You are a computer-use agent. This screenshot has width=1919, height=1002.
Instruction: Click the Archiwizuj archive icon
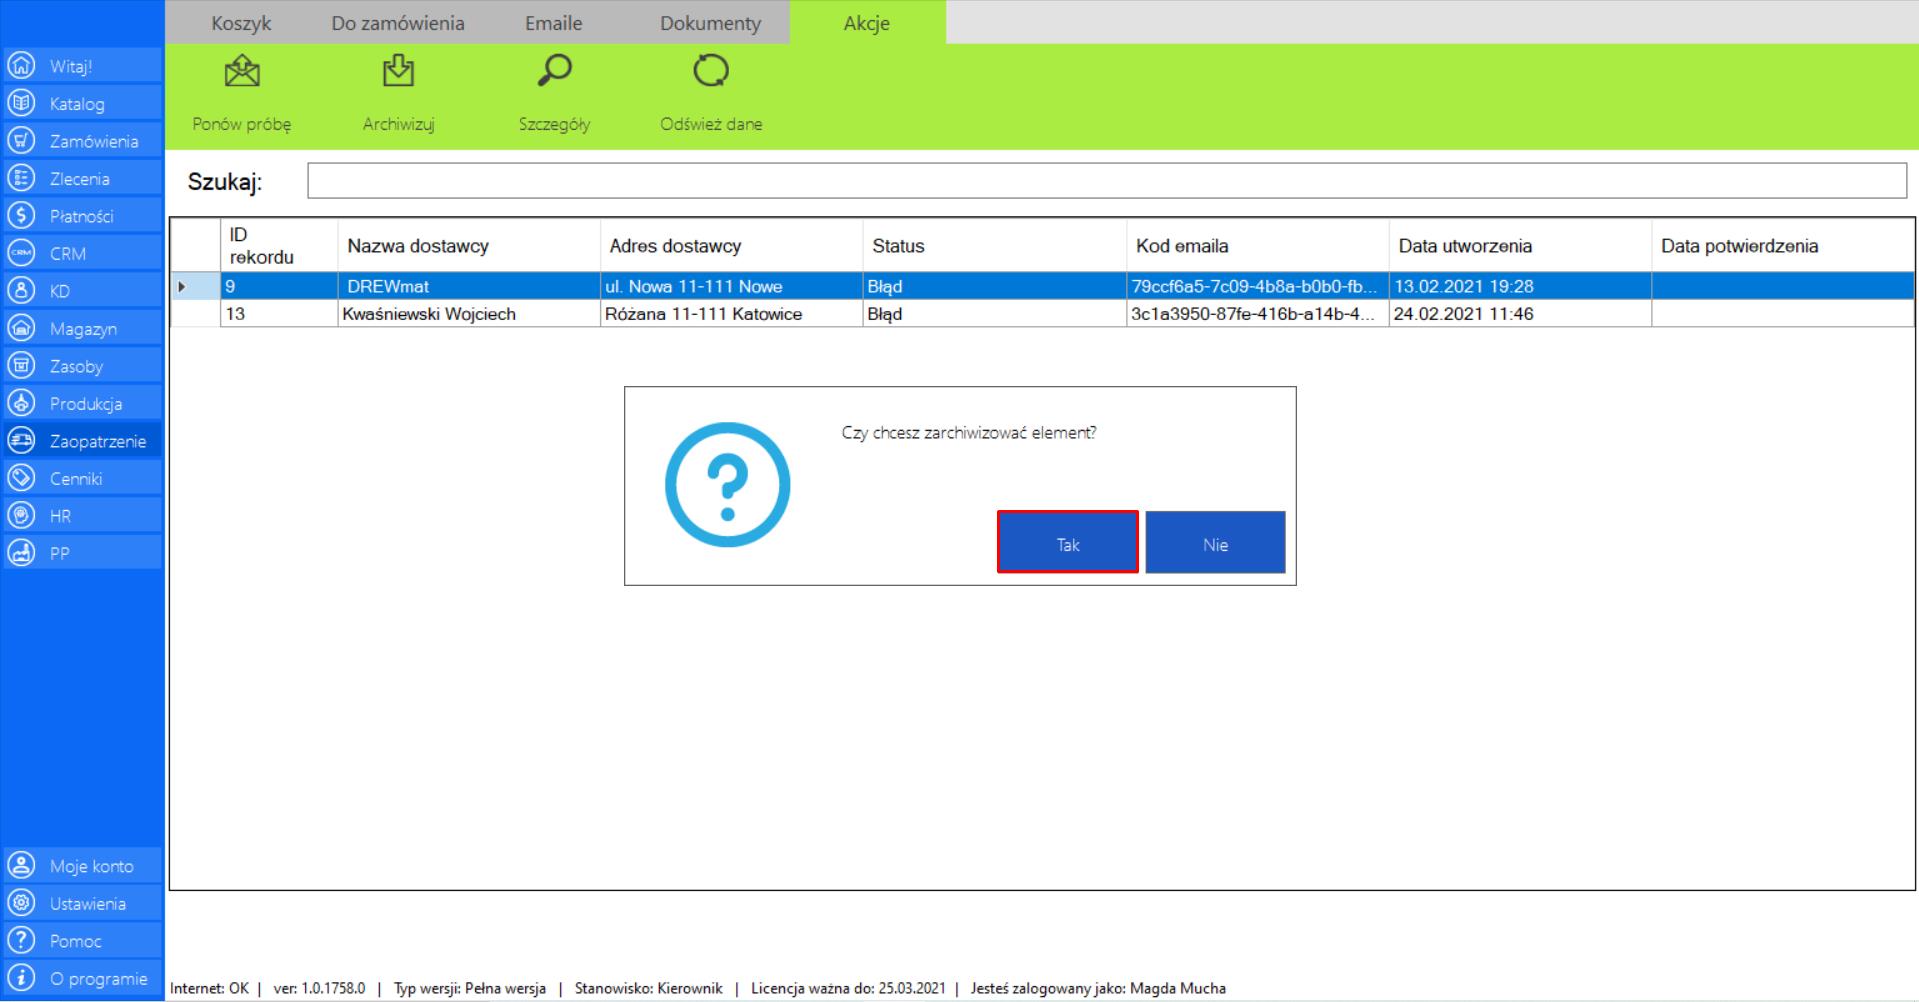click(x=398, y=71)
